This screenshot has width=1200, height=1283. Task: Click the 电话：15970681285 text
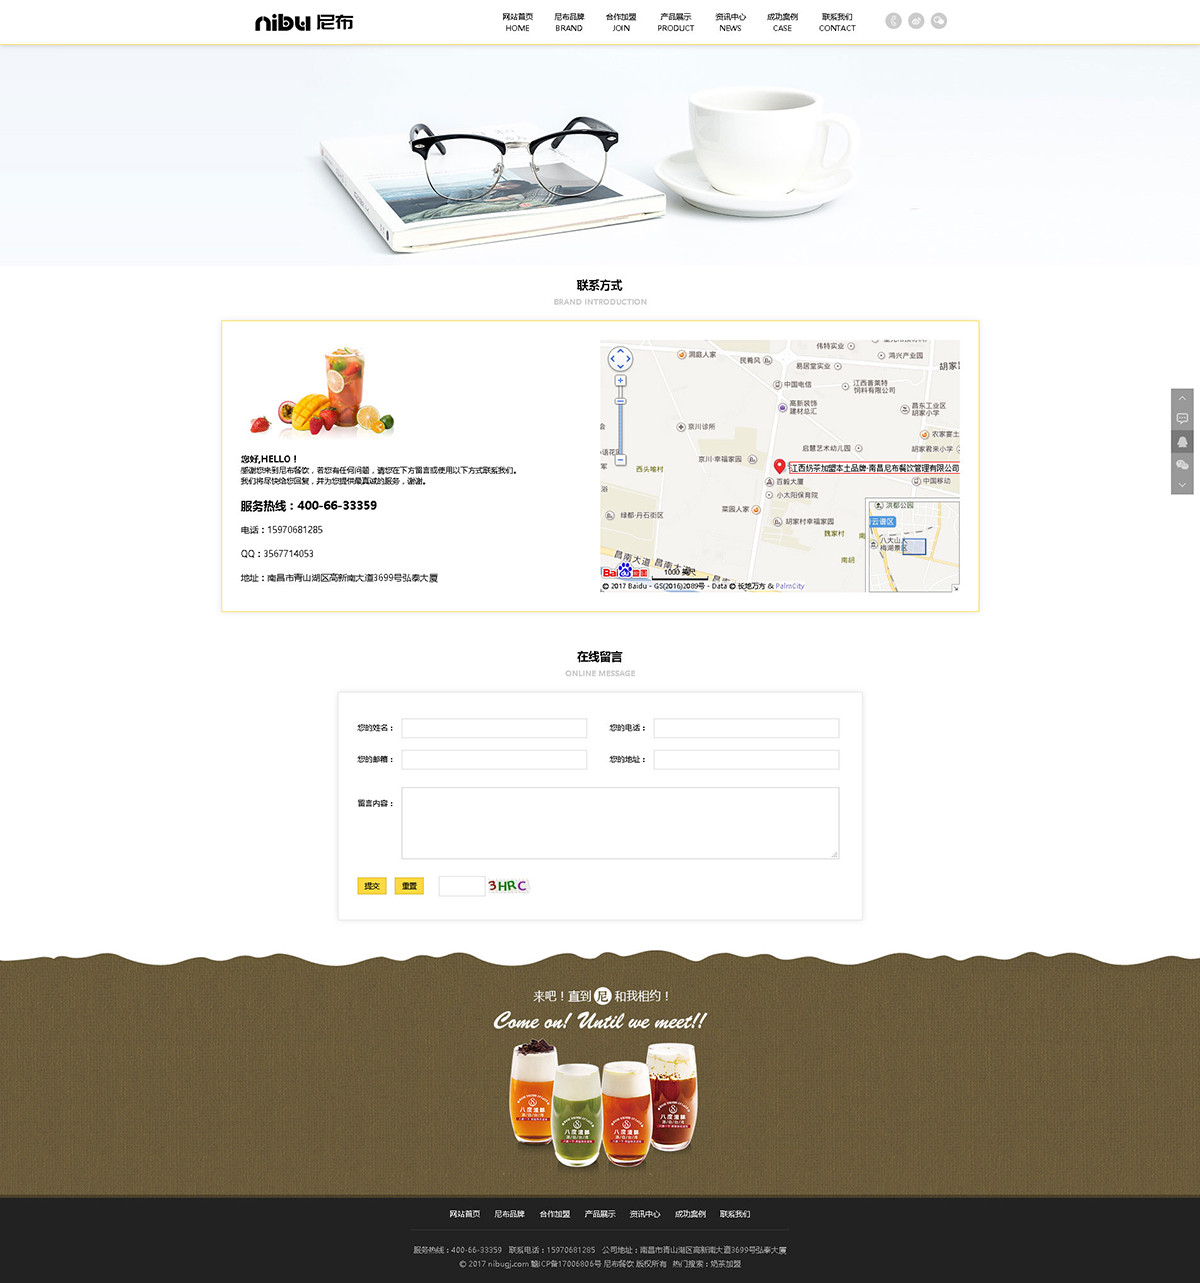[282, 530]
